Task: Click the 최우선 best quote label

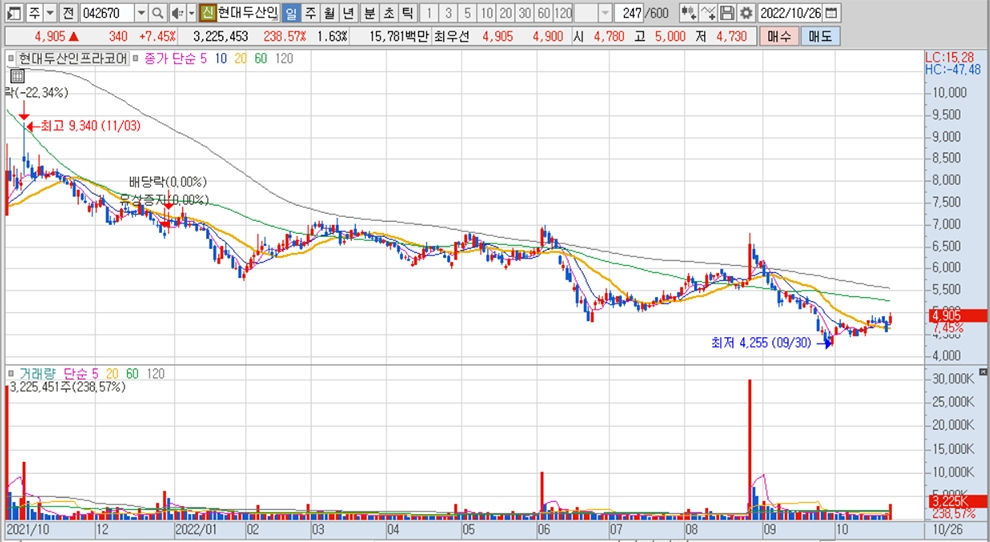Action: pyautogui.click(x=451, y=37)
